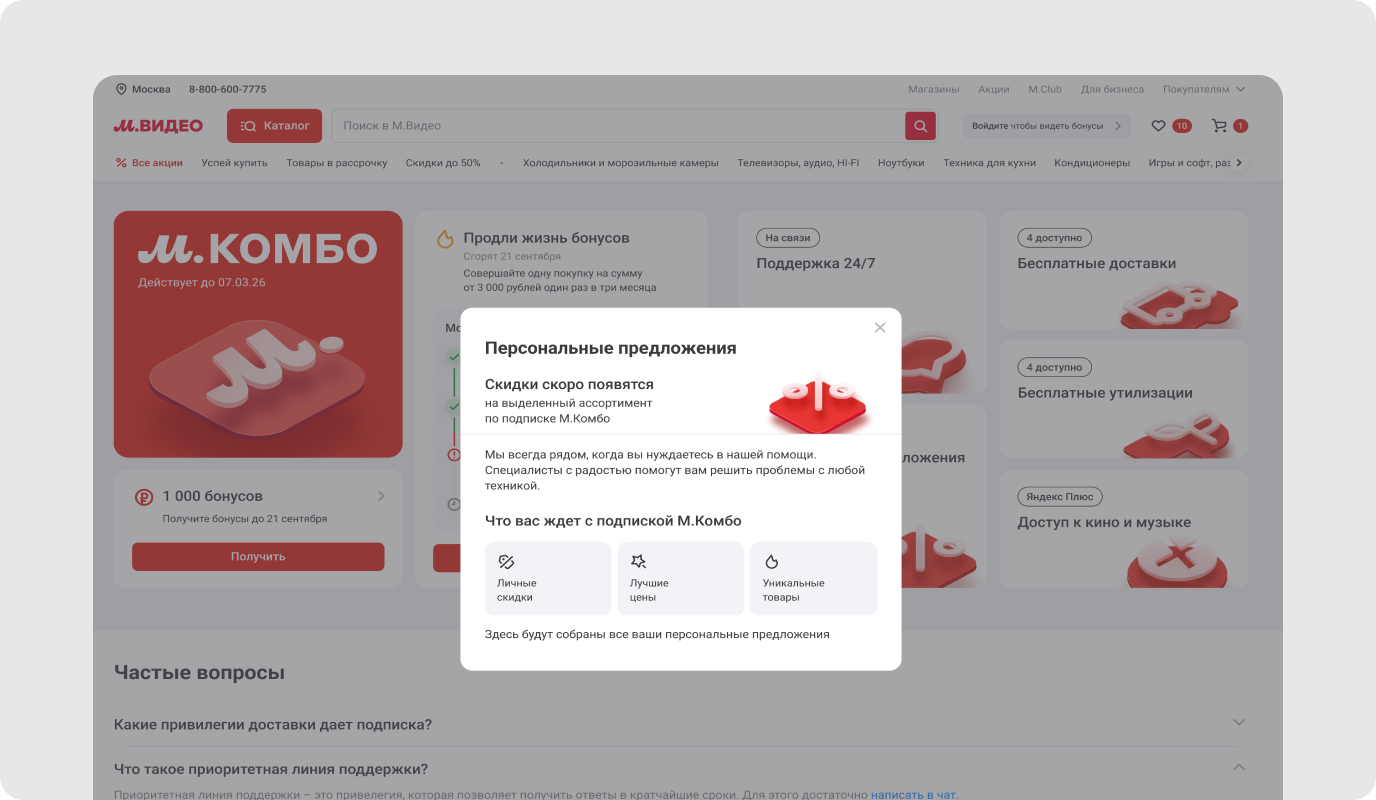The height and width of the screenshot is (800, 1376).
Task: Click the На связи badge
Action: [x=787, y=238]
